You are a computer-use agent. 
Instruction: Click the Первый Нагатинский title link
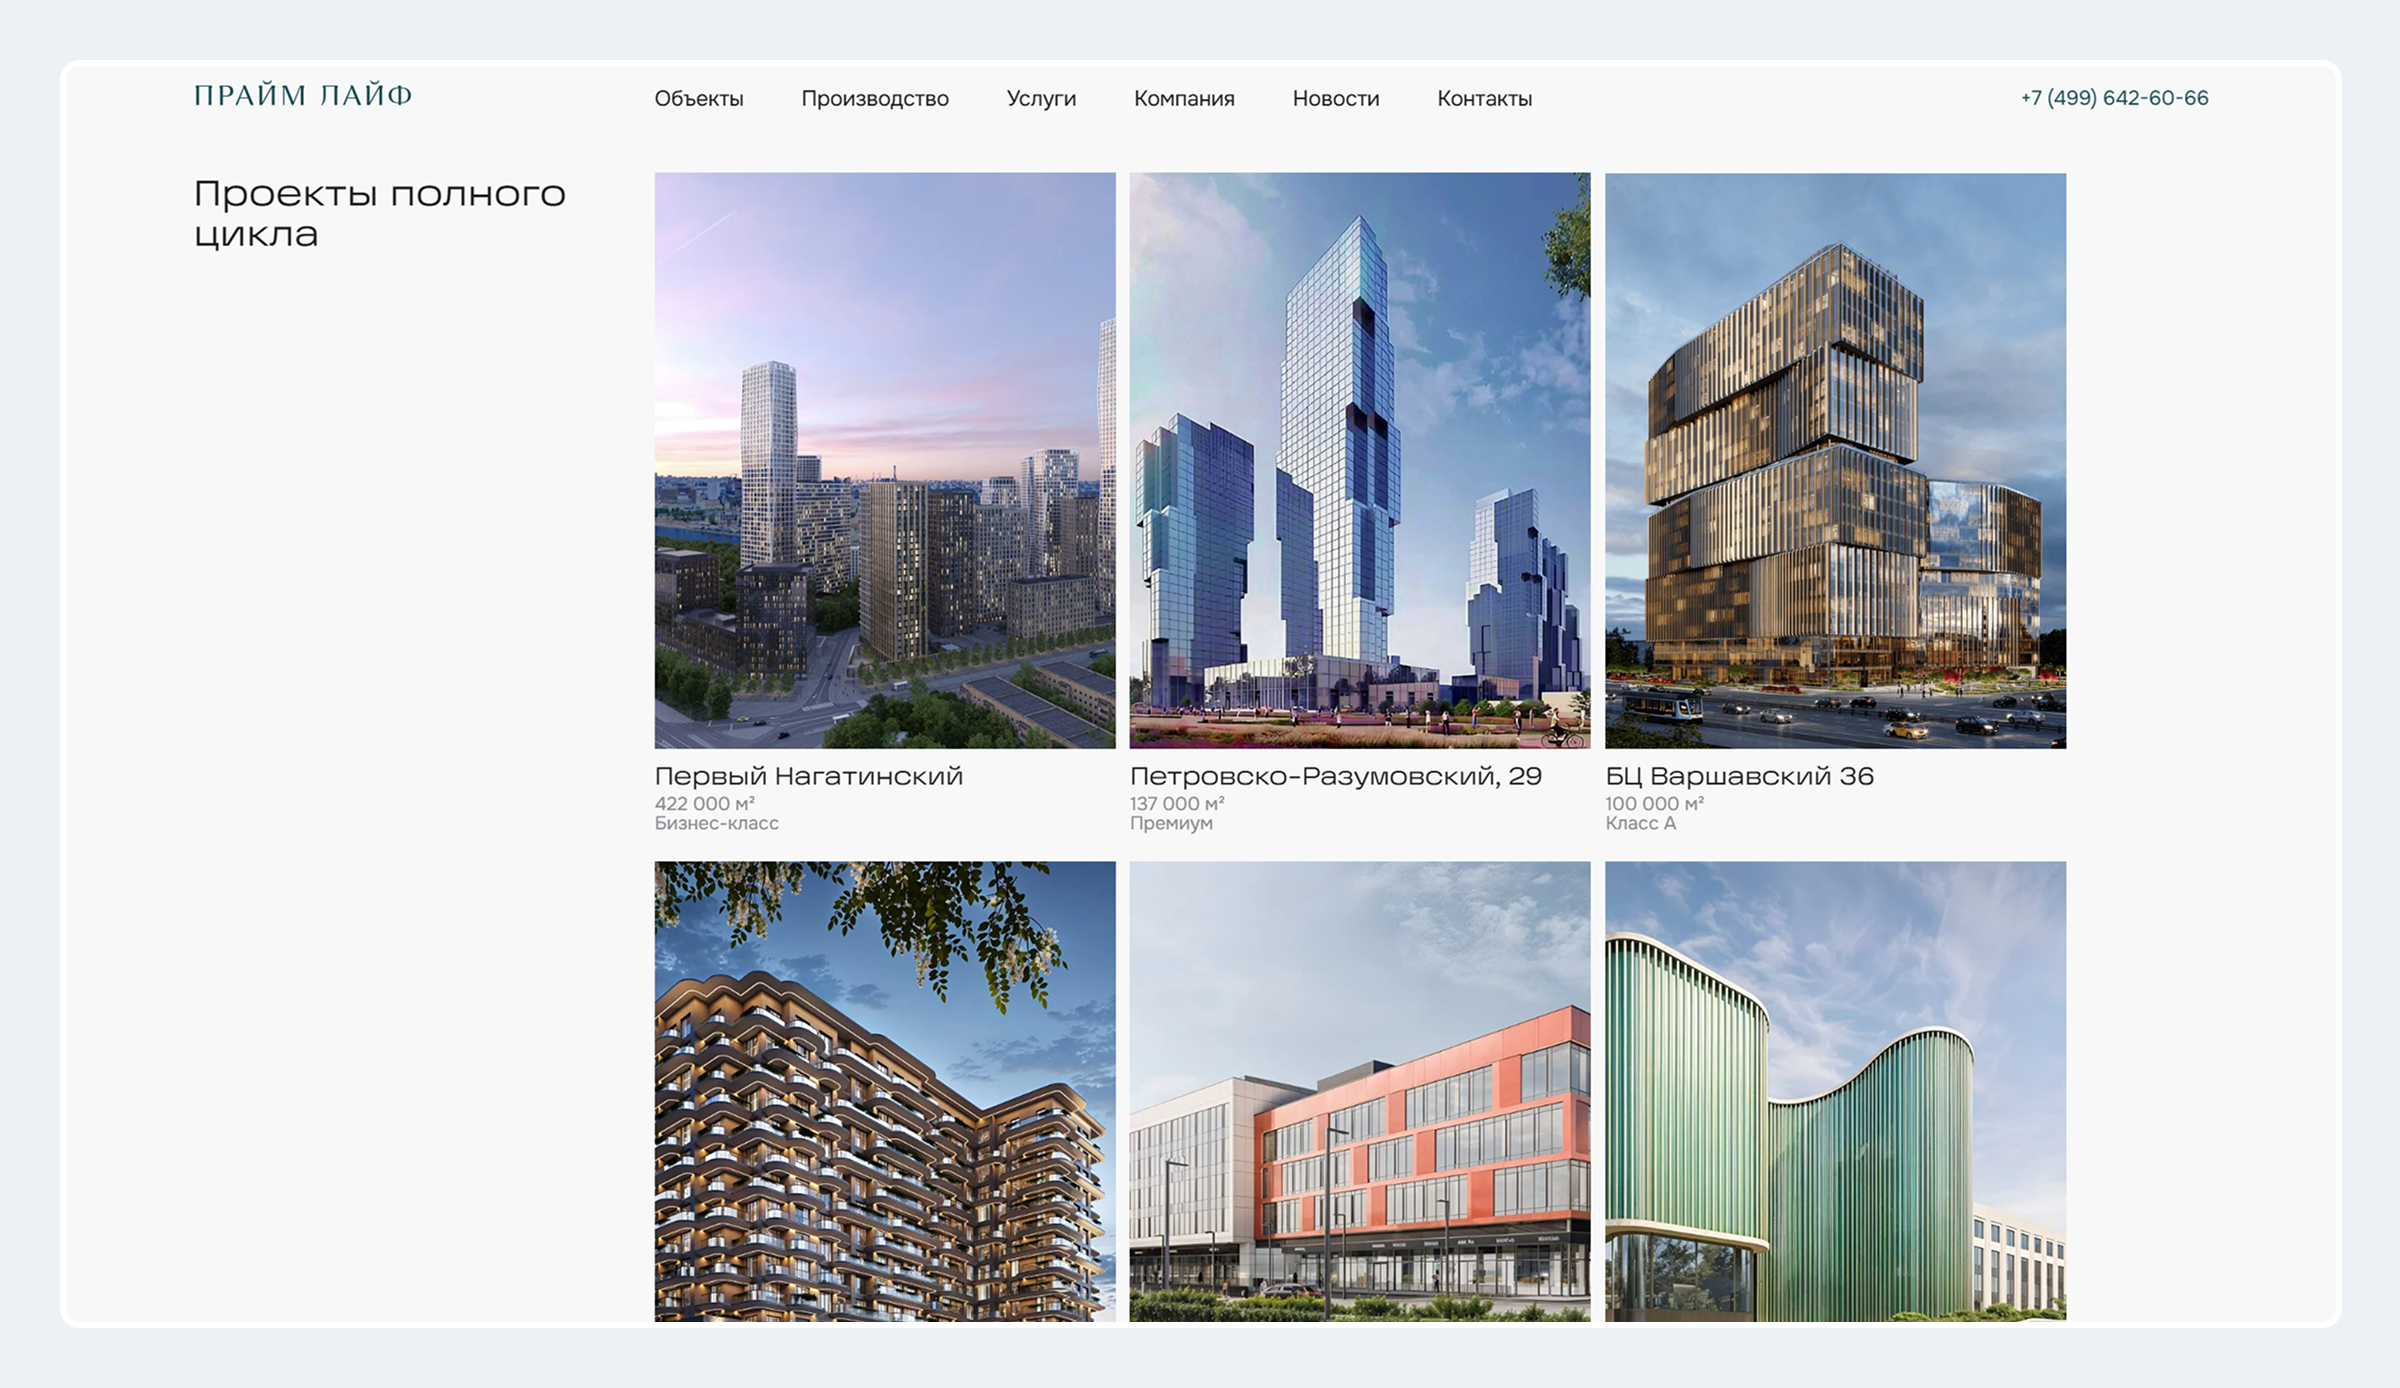pos(808,776)
